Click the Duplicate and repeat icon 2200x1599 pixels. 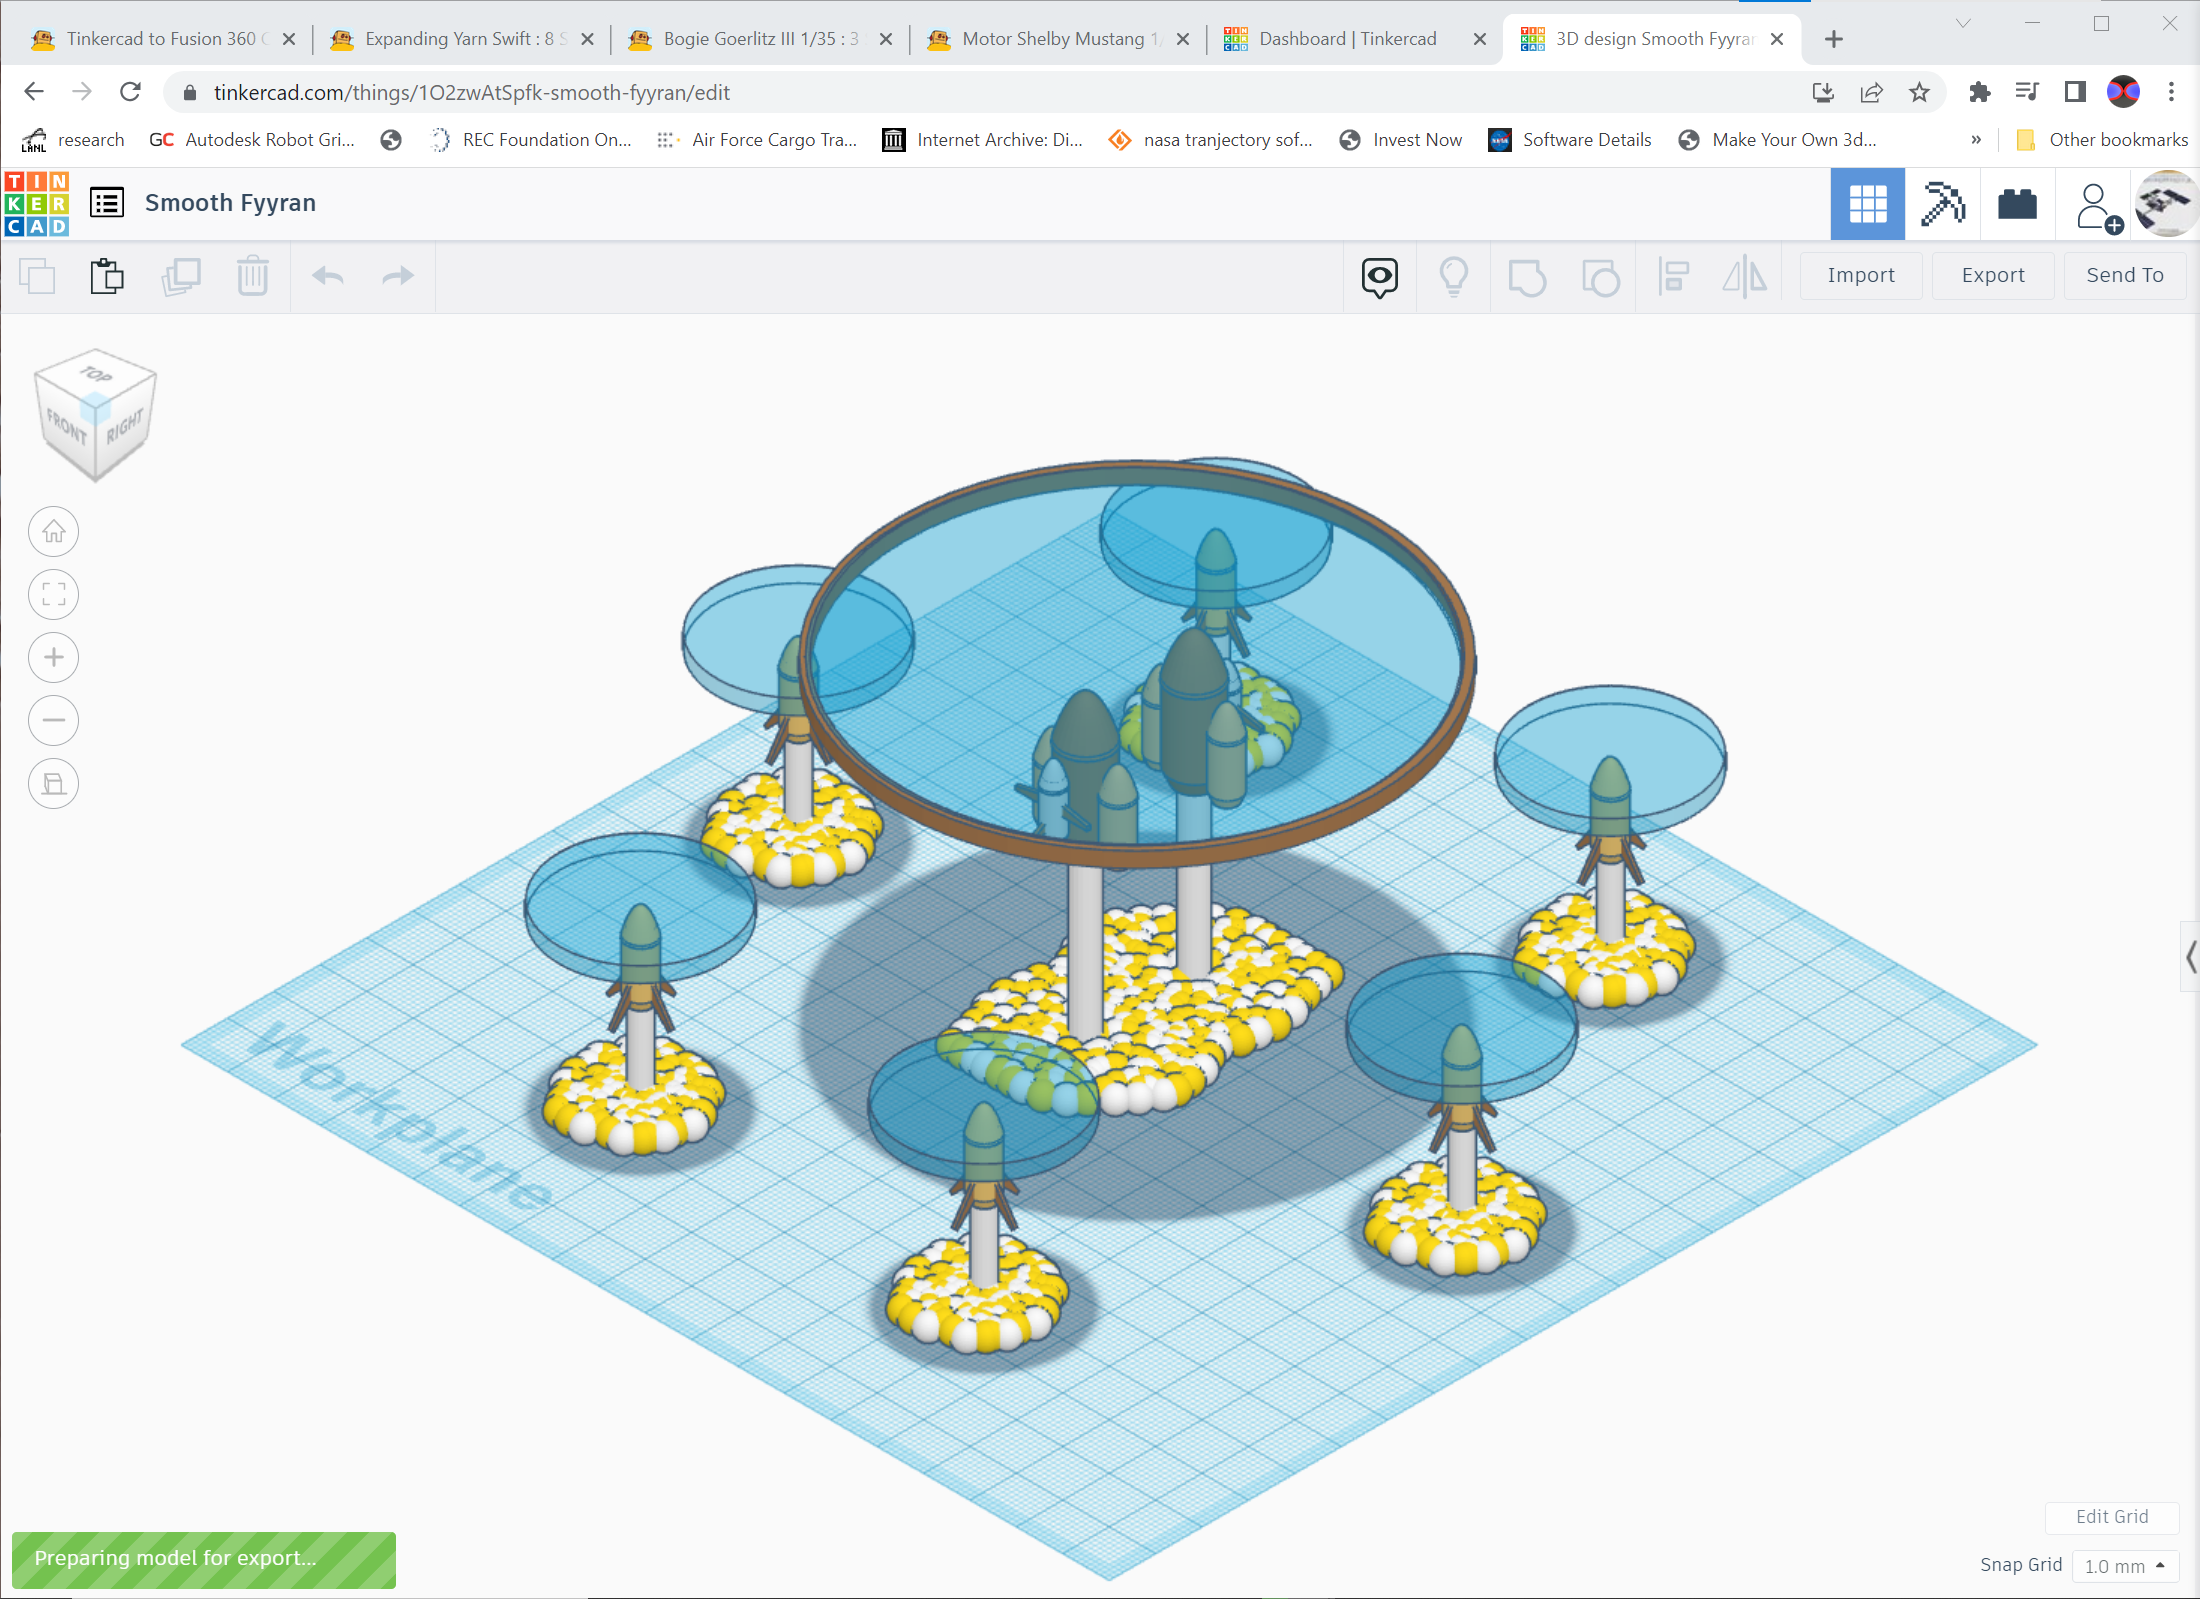(x=181, y=276)
